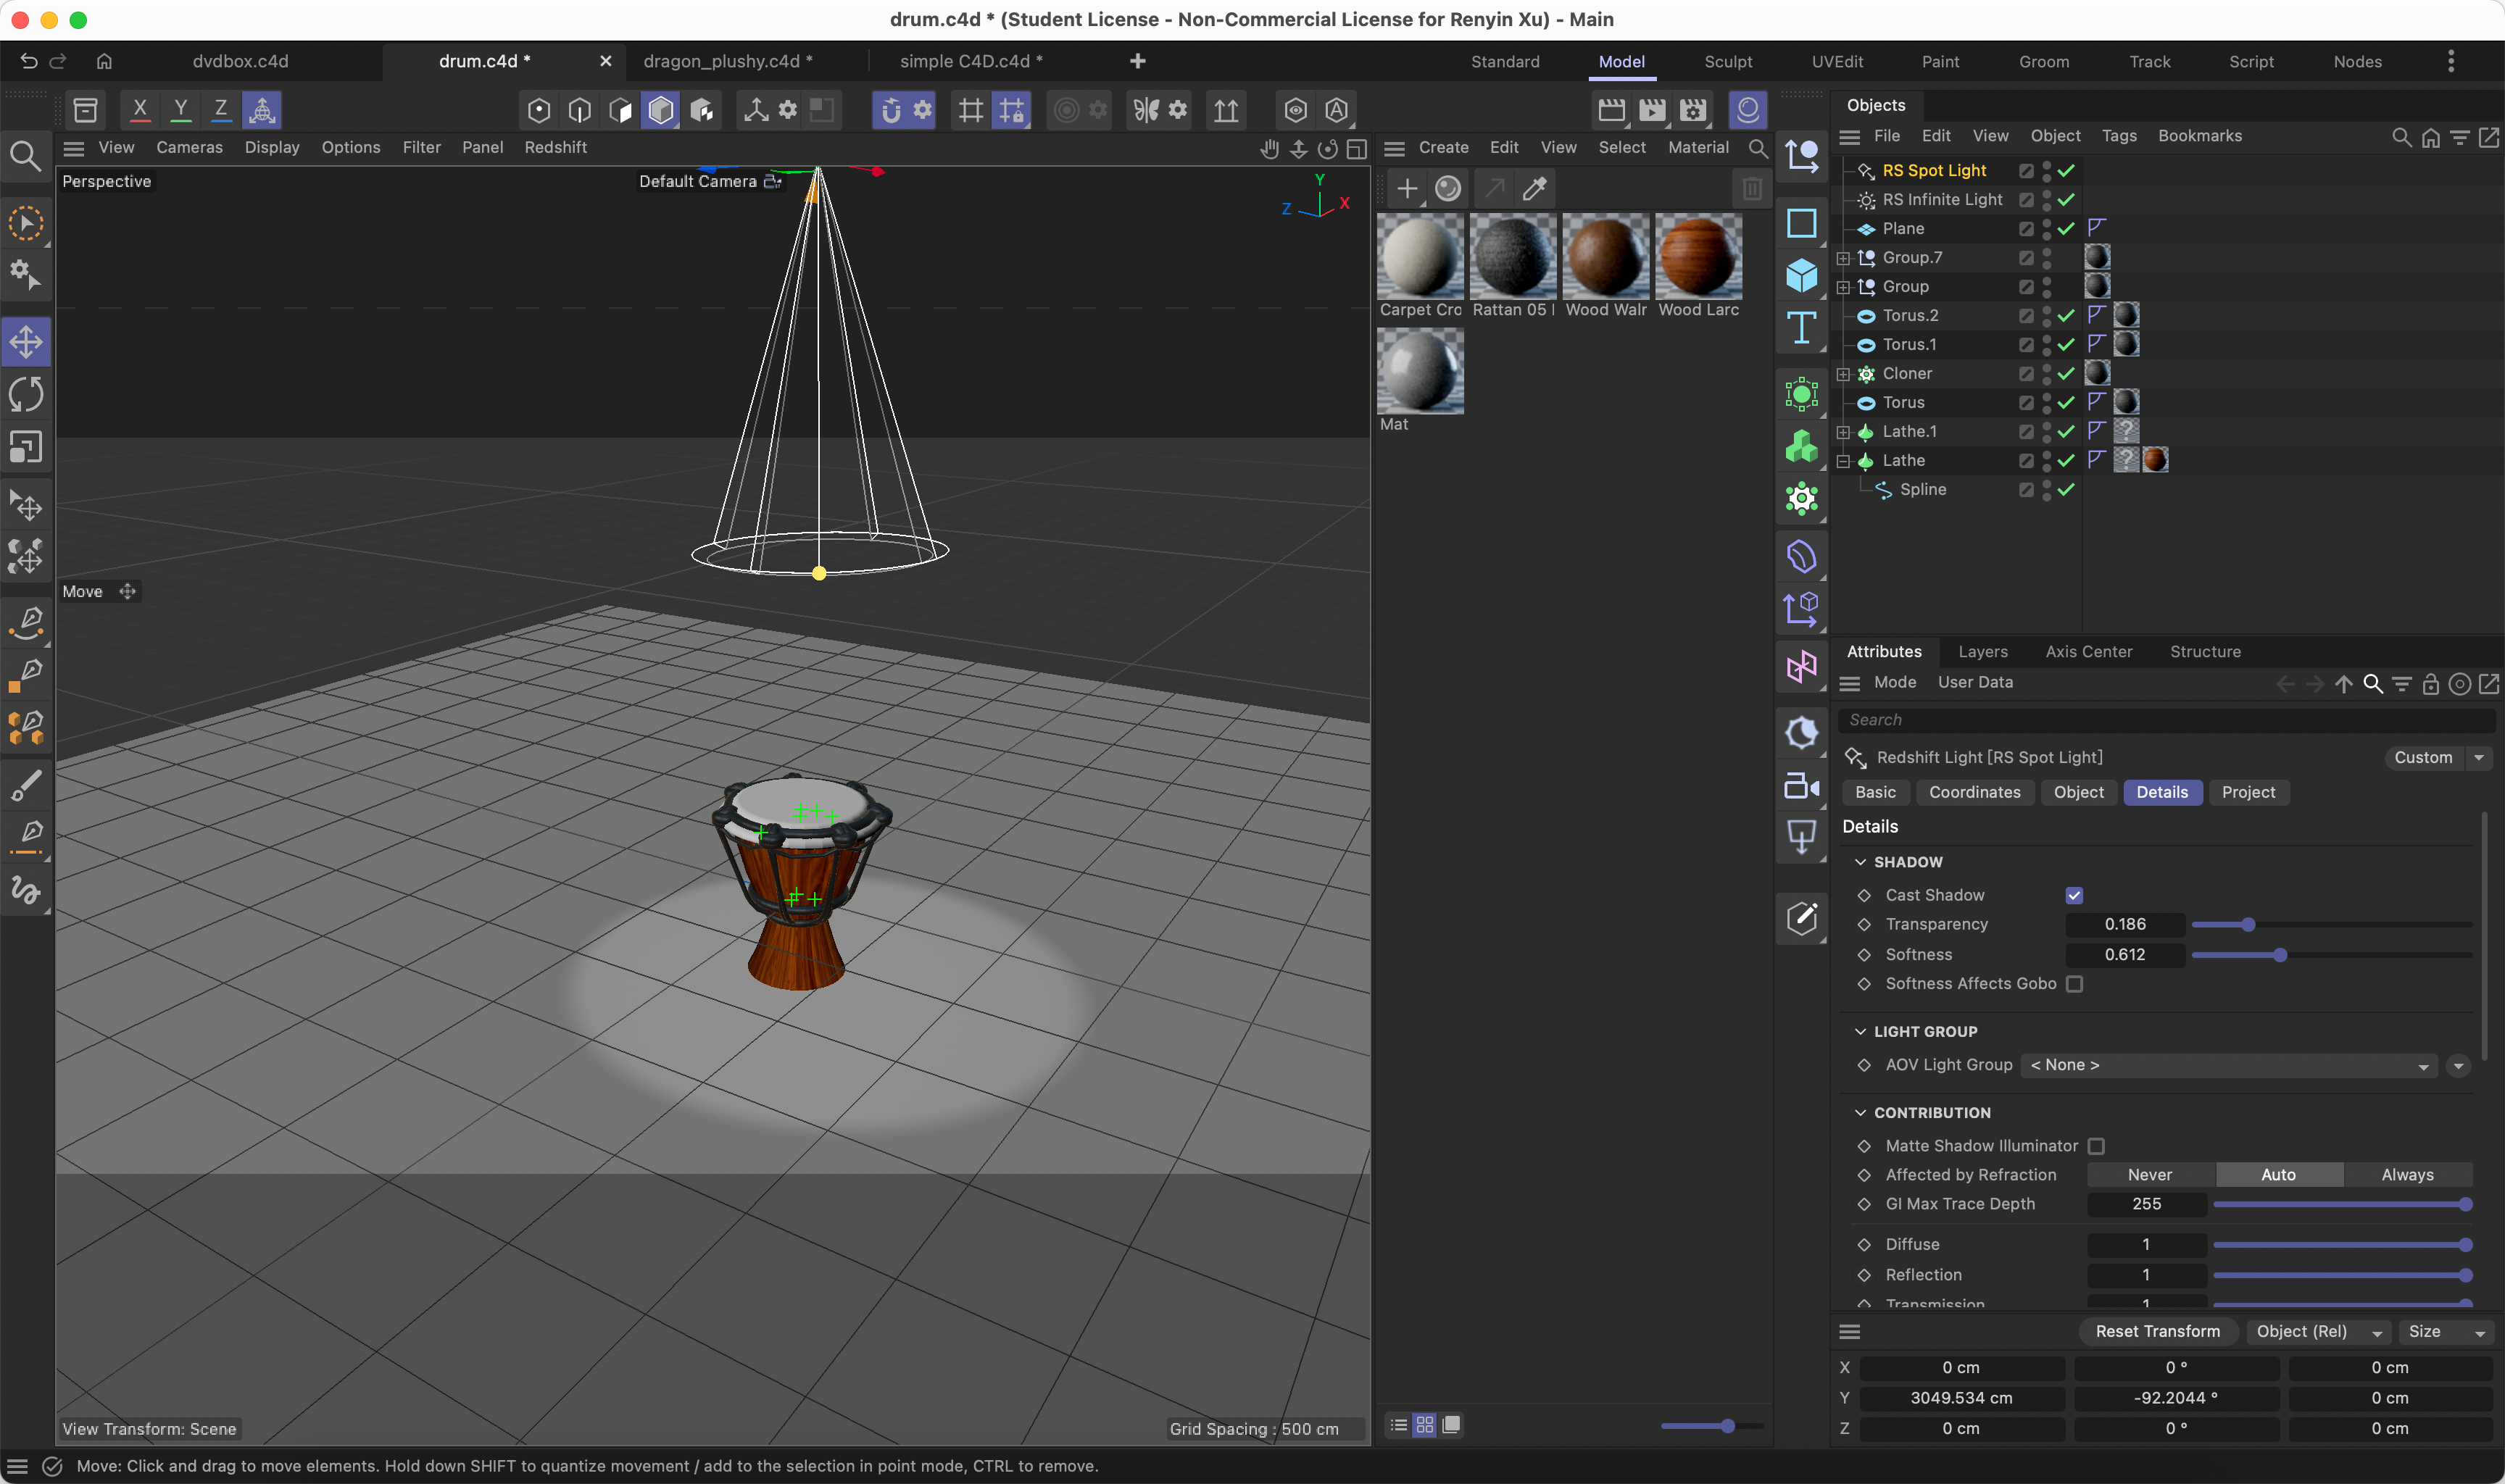Image resolution: width=2505 pixels, height=1484 pixels.
Task: Enable the Softness Affects Gobo checkbox
Action: (2074, 984)
